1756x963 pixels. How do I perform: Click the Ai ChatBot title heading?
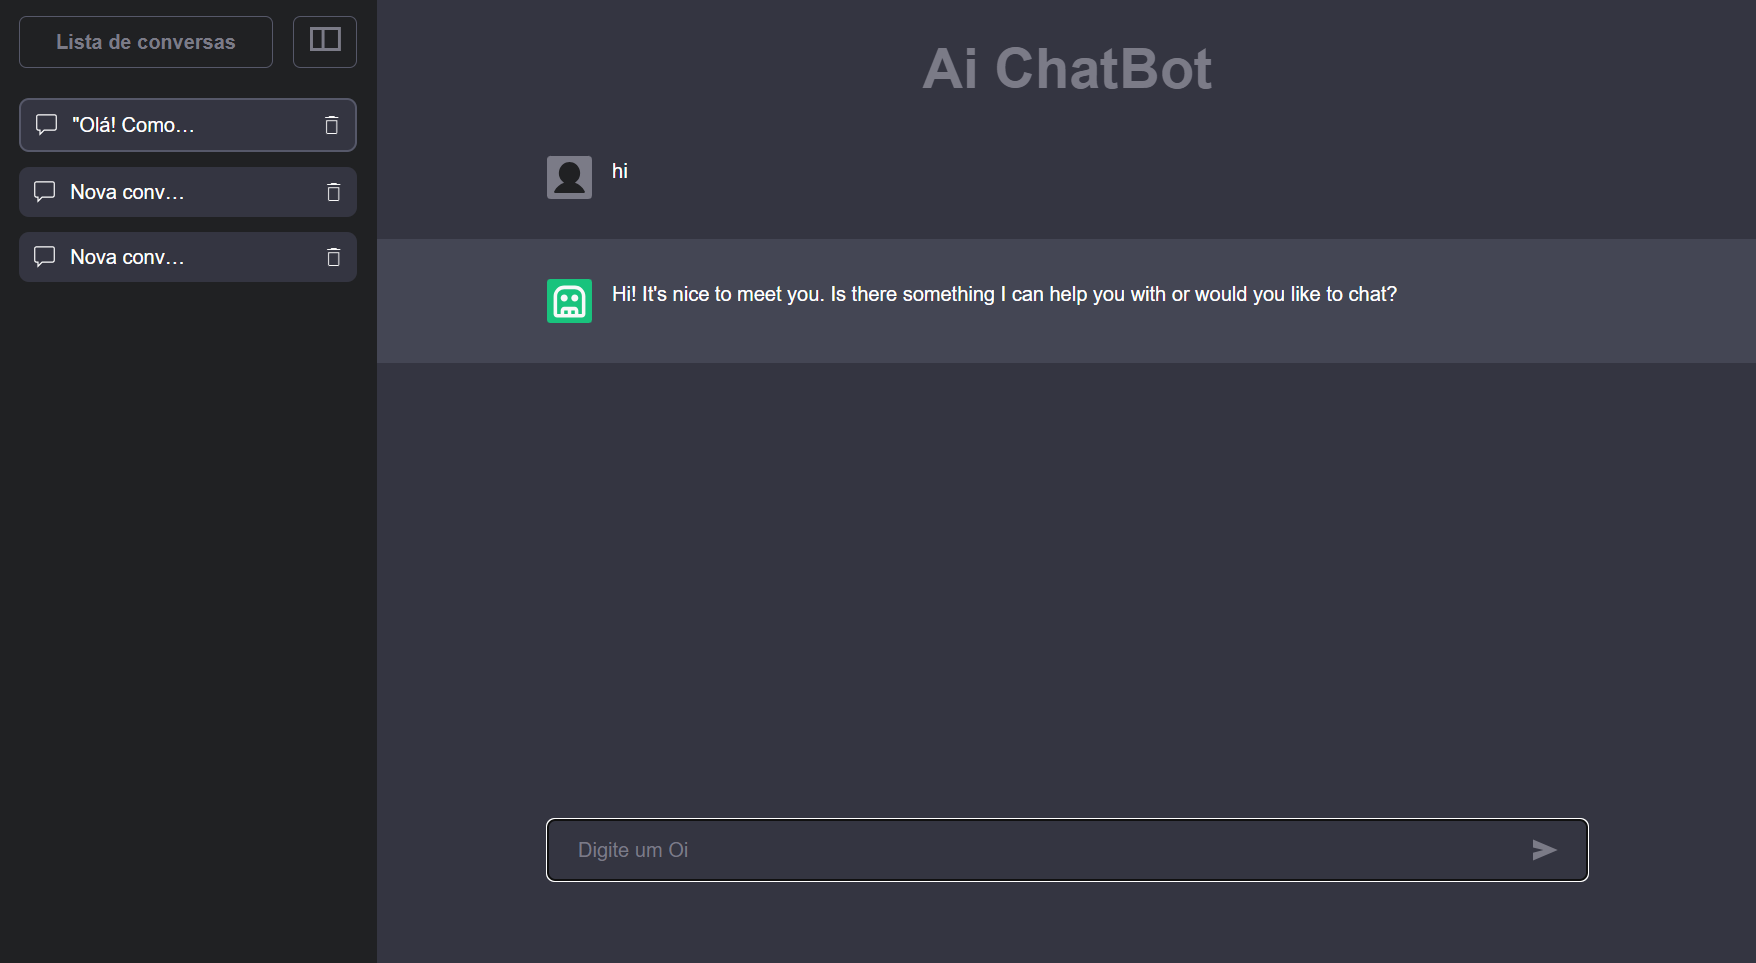coord(1066,69)
